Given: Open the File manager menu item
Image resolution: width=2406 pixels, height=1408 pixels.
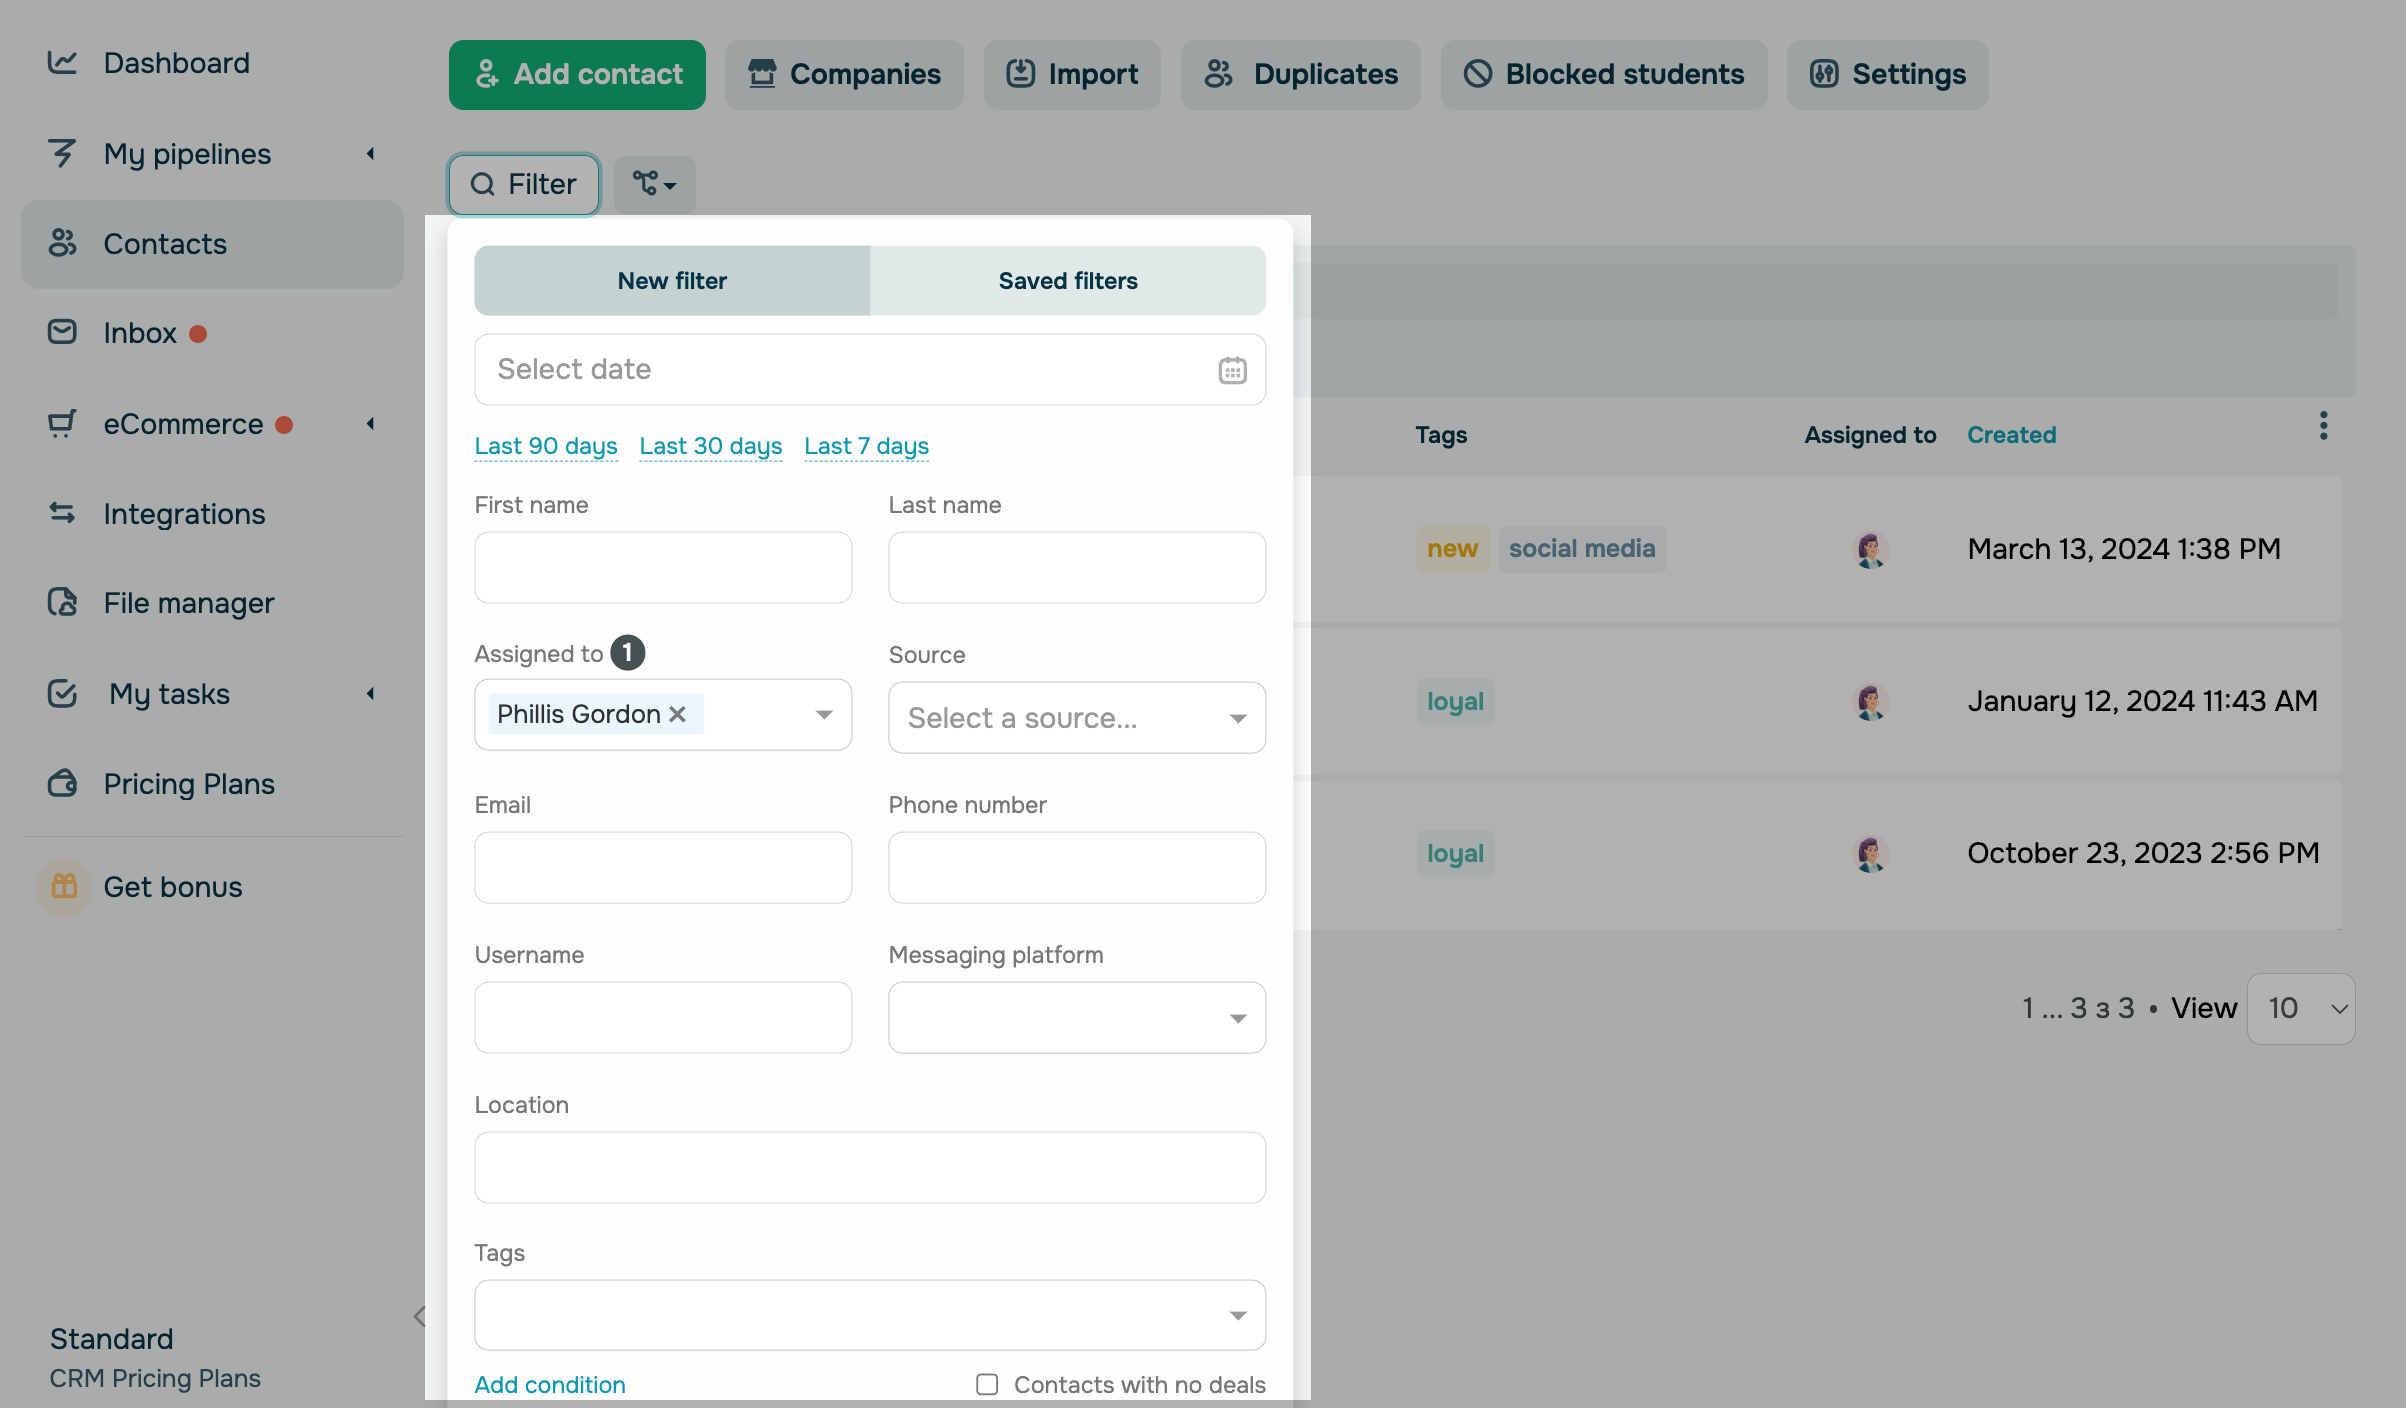Looking at the screenshot, I should 189,603.
